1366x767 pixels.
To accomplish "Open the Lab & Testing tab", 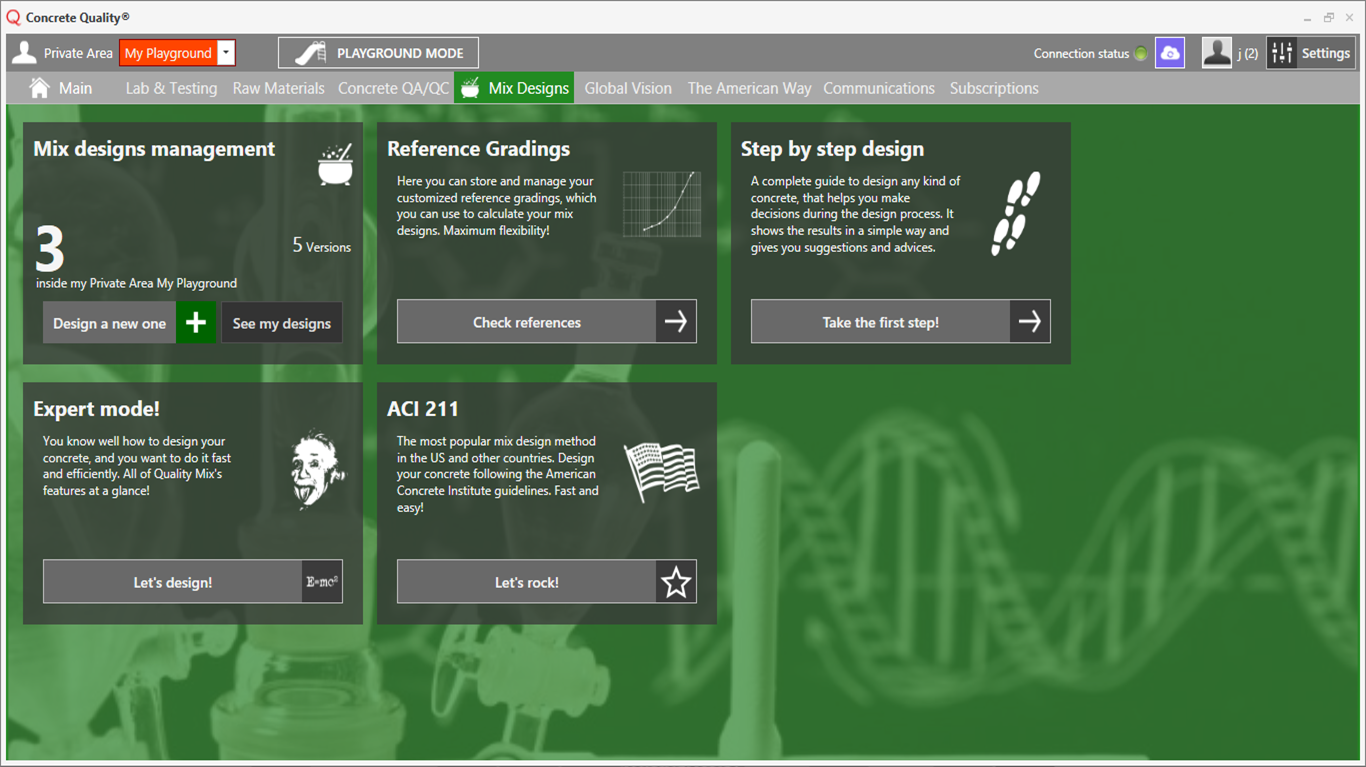I will [171, 88].
